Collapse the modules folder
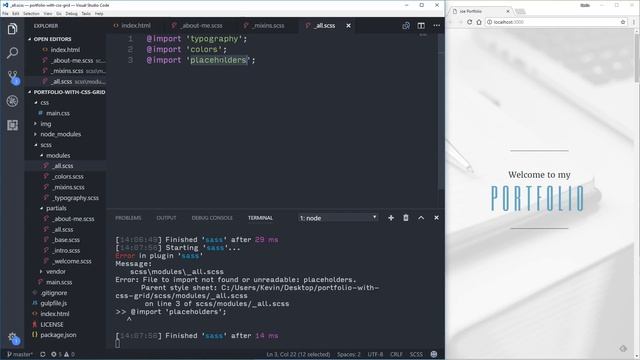Image resolution: width=640 pixels, height=360 pixels. [58, 156]
